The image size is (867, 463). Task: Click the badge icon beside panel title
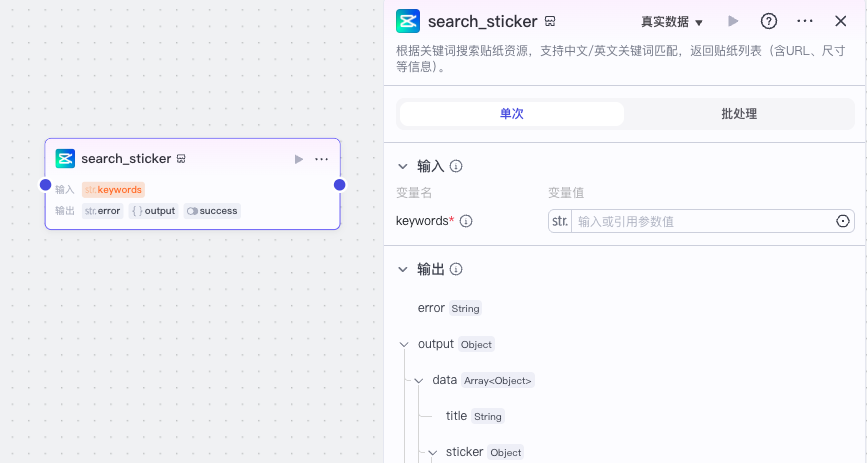[550, 22]
